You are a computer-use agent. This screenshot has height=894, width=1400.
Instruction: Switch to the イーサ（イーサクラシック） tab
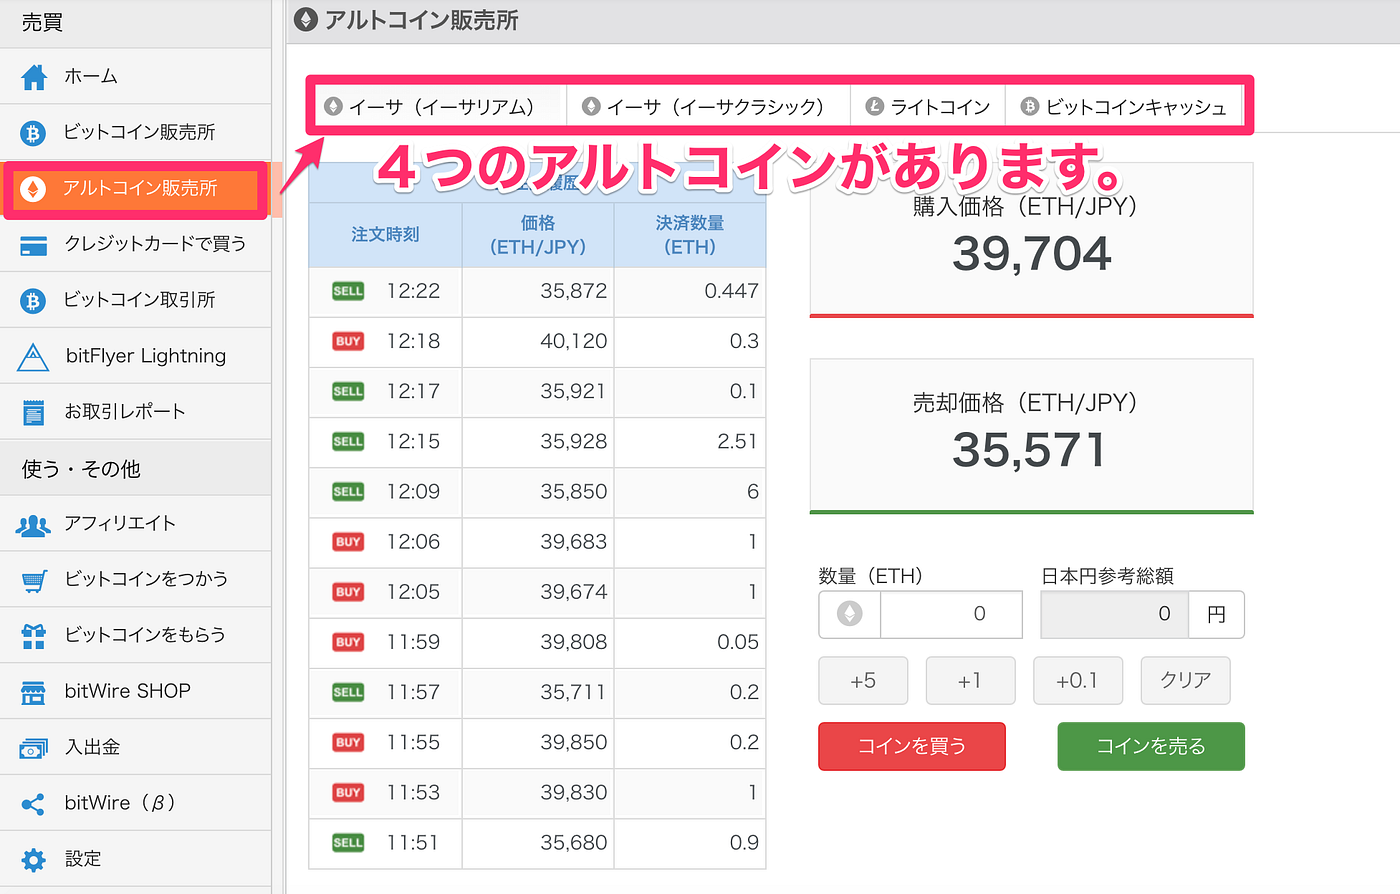tap(709, 106)
